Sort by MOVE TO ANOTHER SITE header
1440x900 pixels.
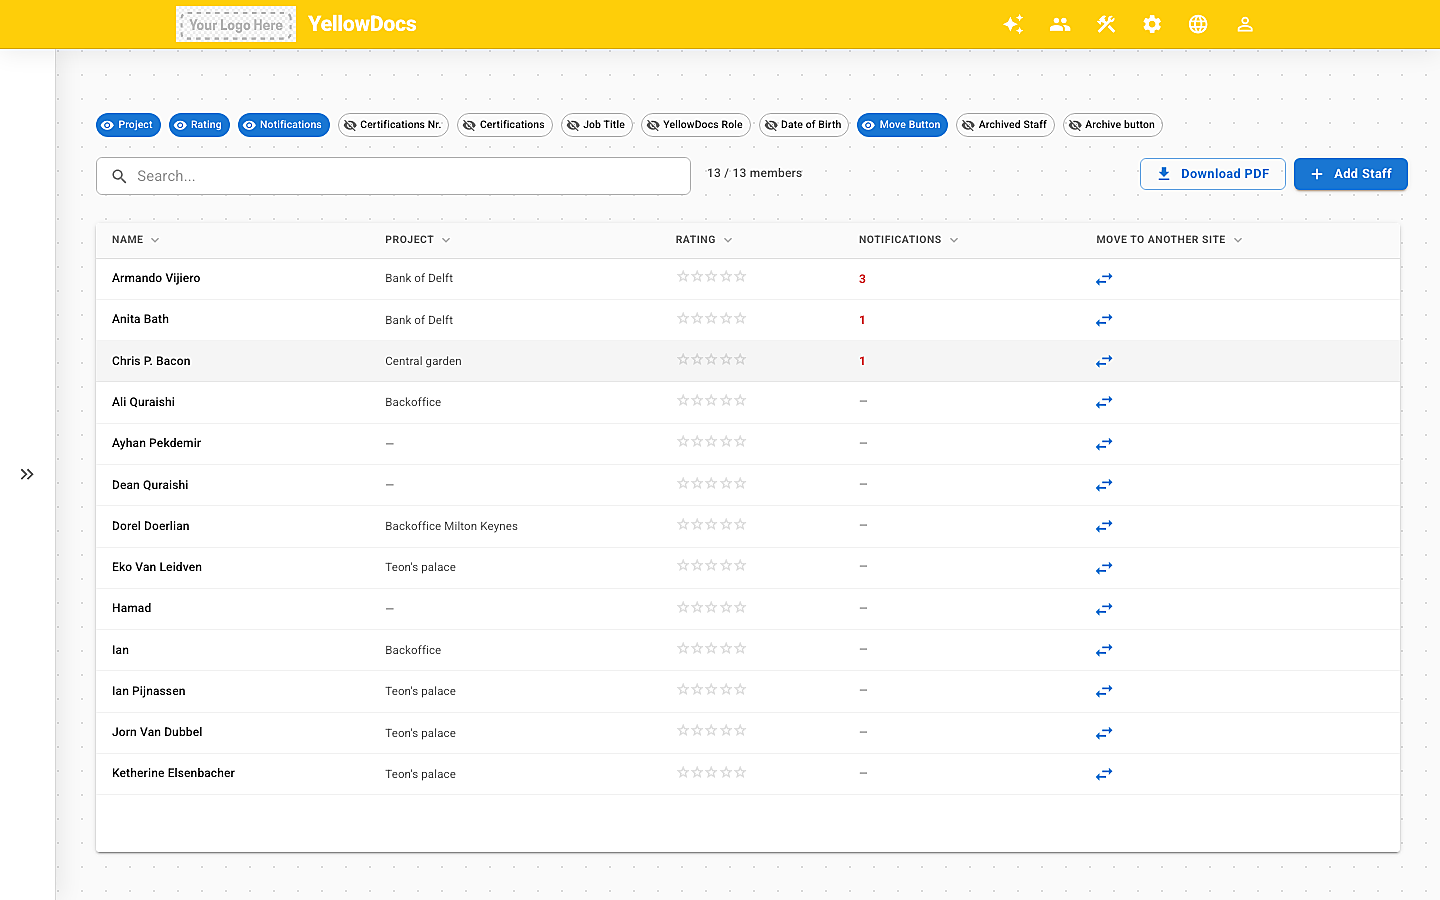point(1169,240)
